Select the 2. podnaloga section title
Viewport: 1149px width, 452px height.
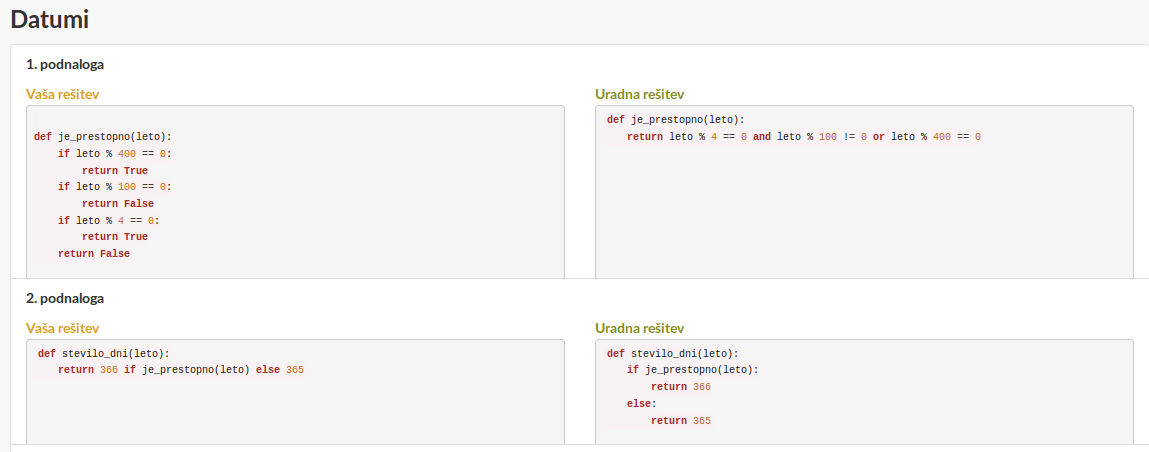pos(65,298)
